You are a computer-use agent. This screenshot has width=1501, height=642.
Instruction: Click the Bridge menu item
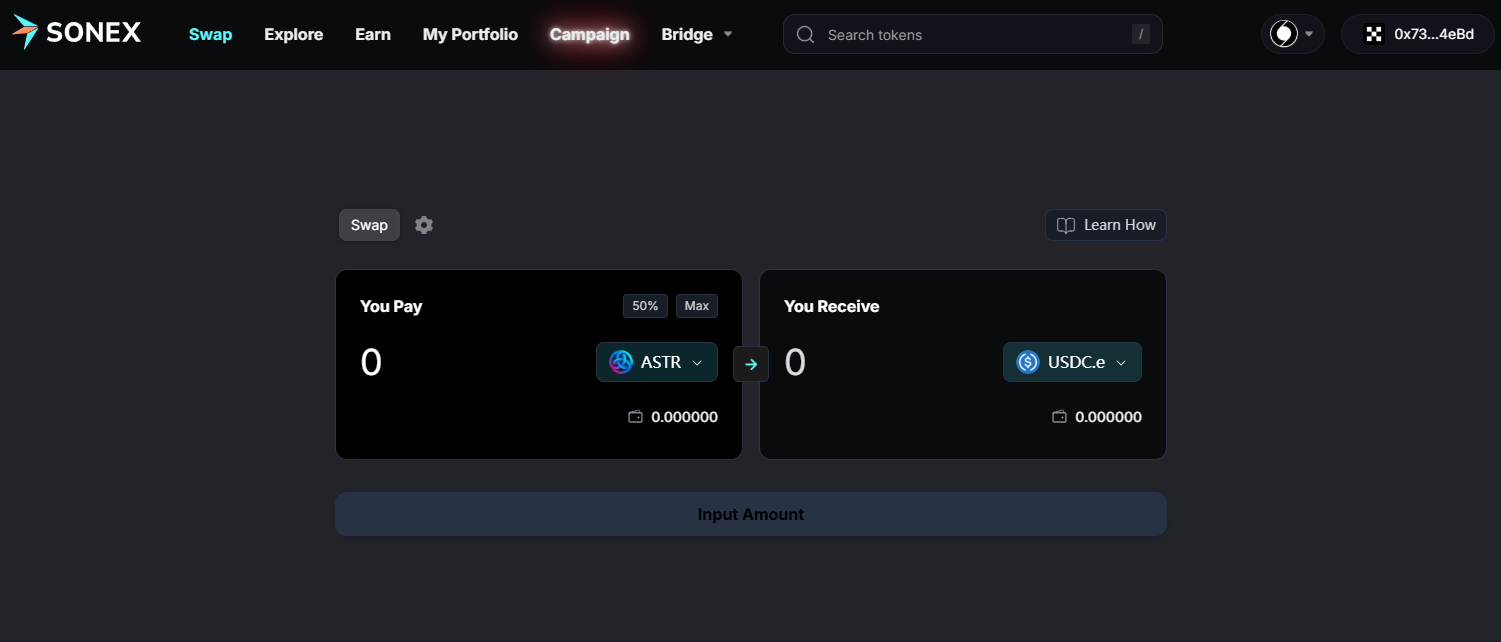point(687,34)
